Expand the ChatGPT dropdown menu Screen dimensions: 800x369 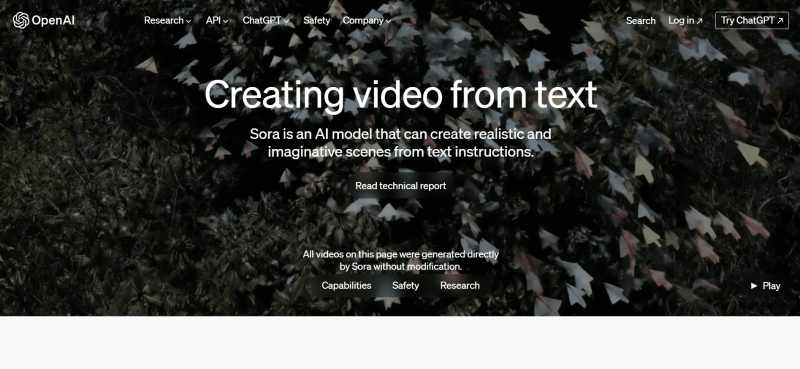coord(265,20)
